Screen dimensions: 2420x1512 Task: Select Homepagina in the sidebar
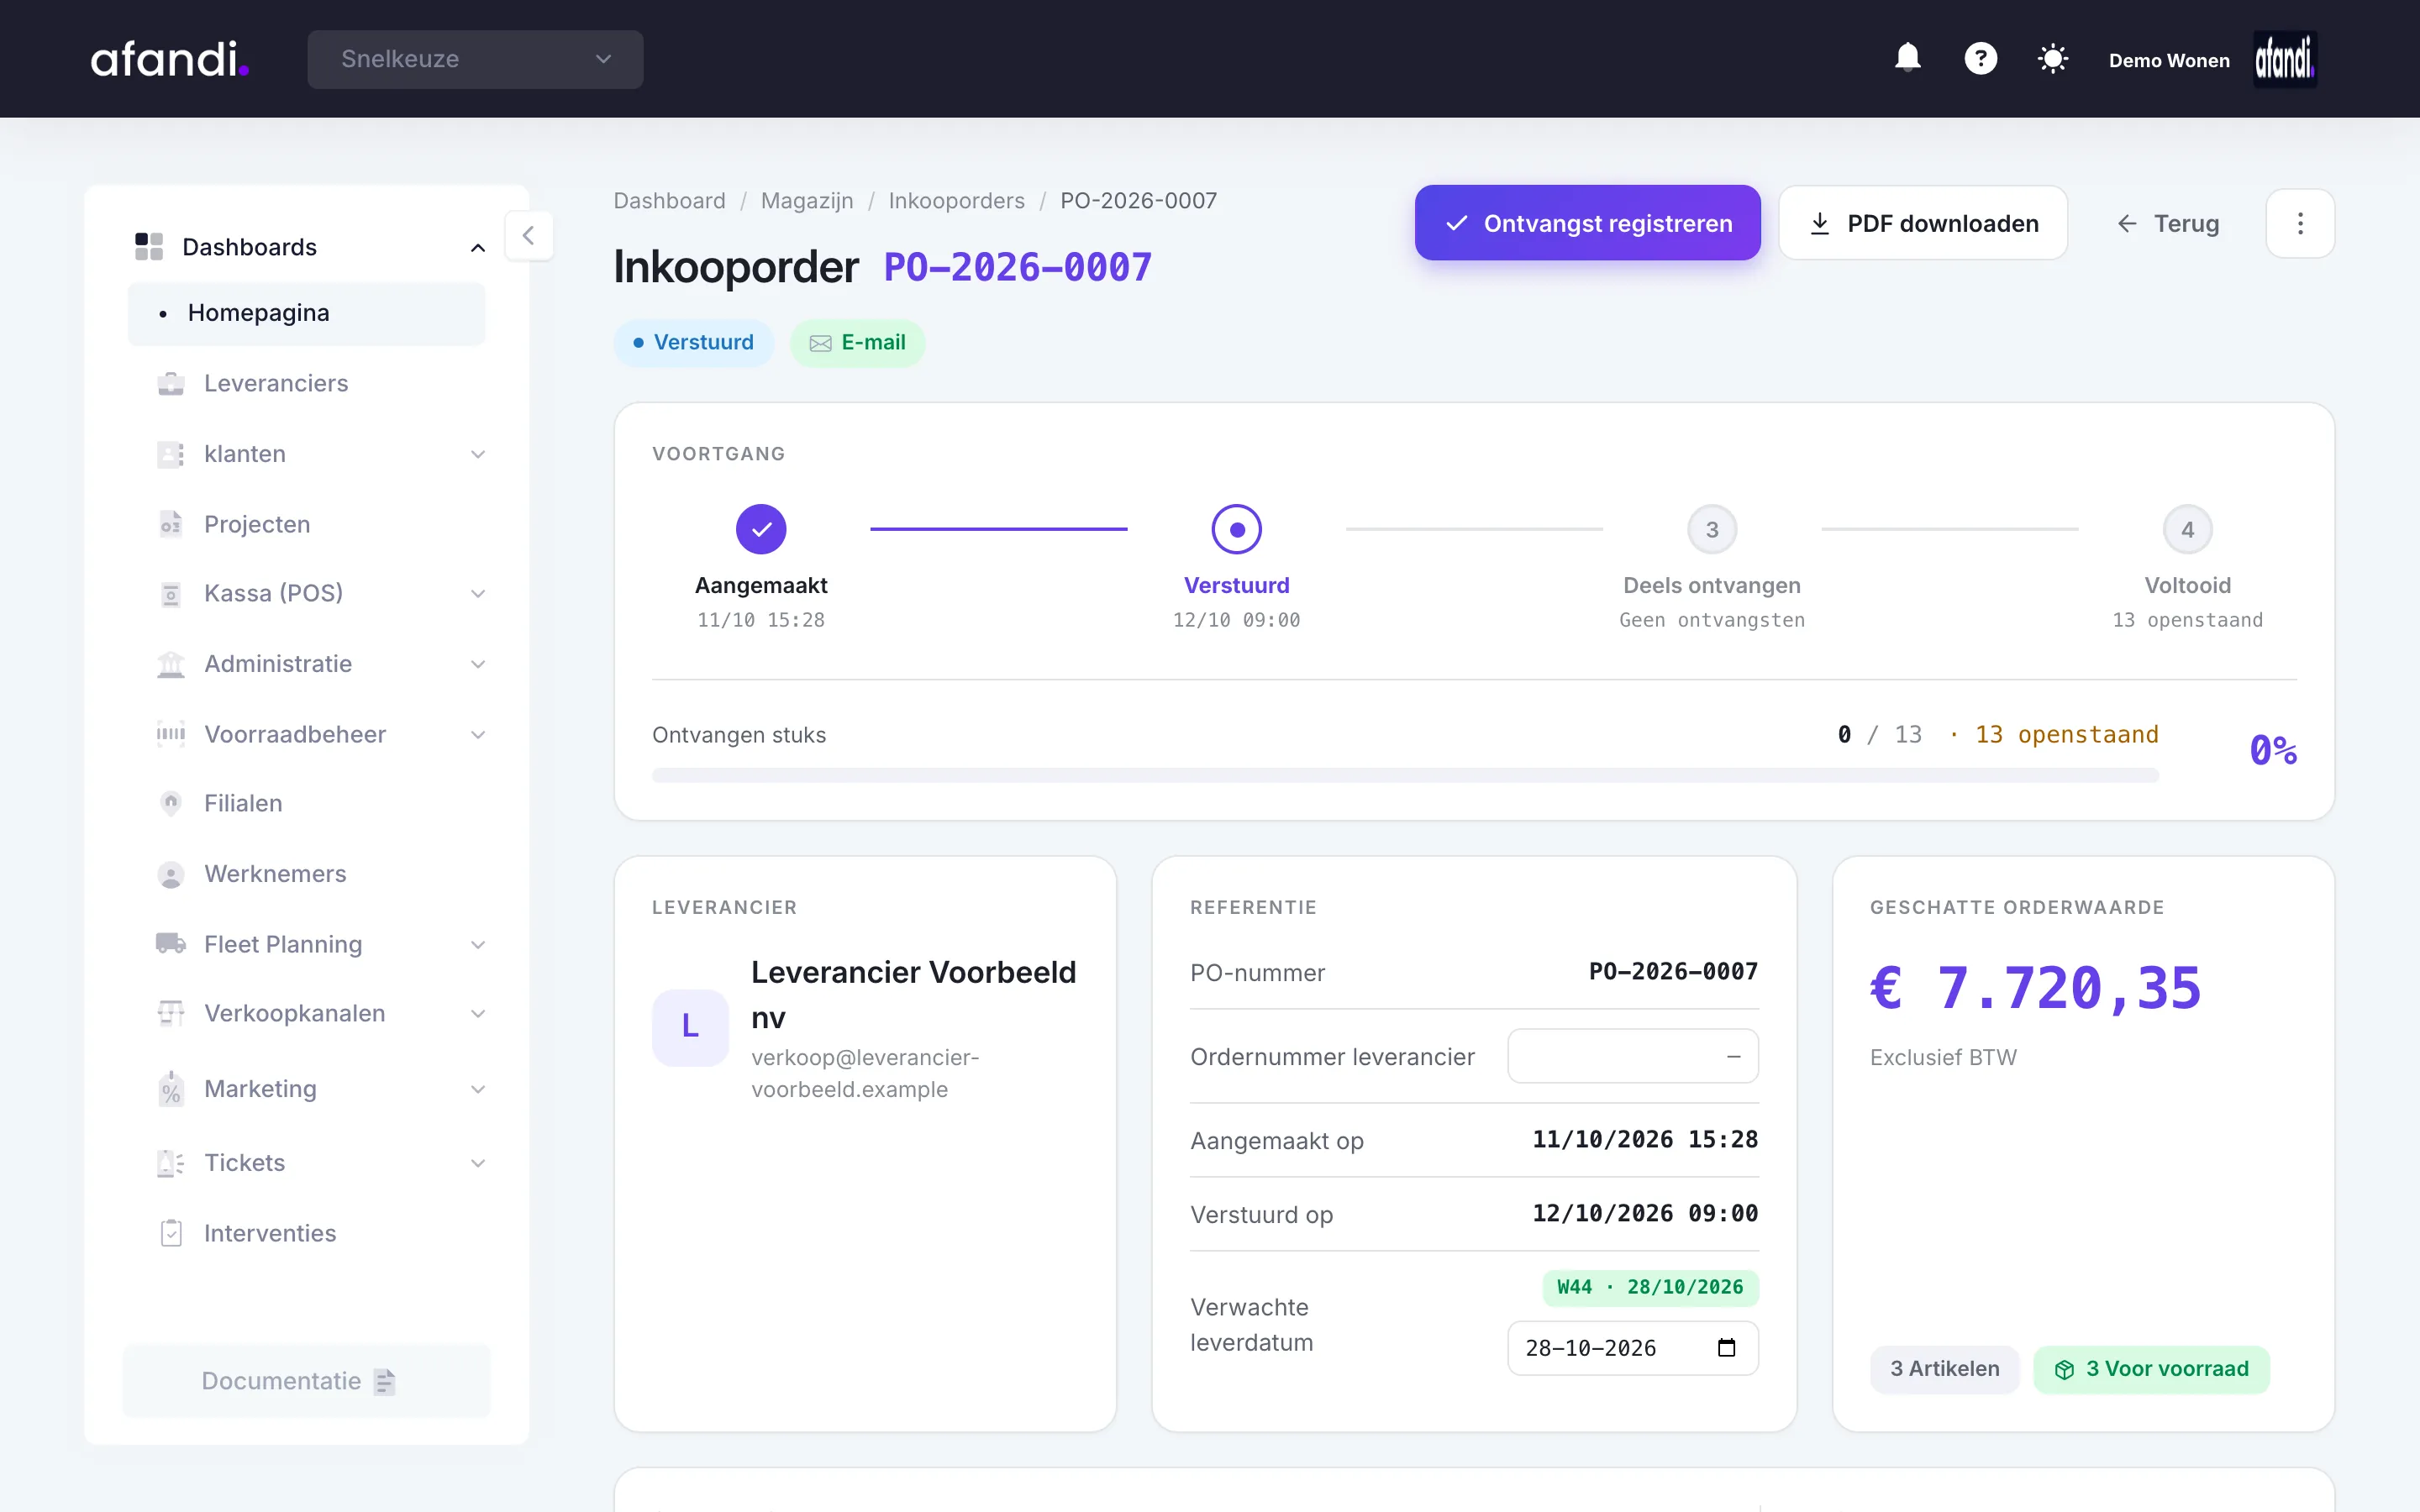306,313
